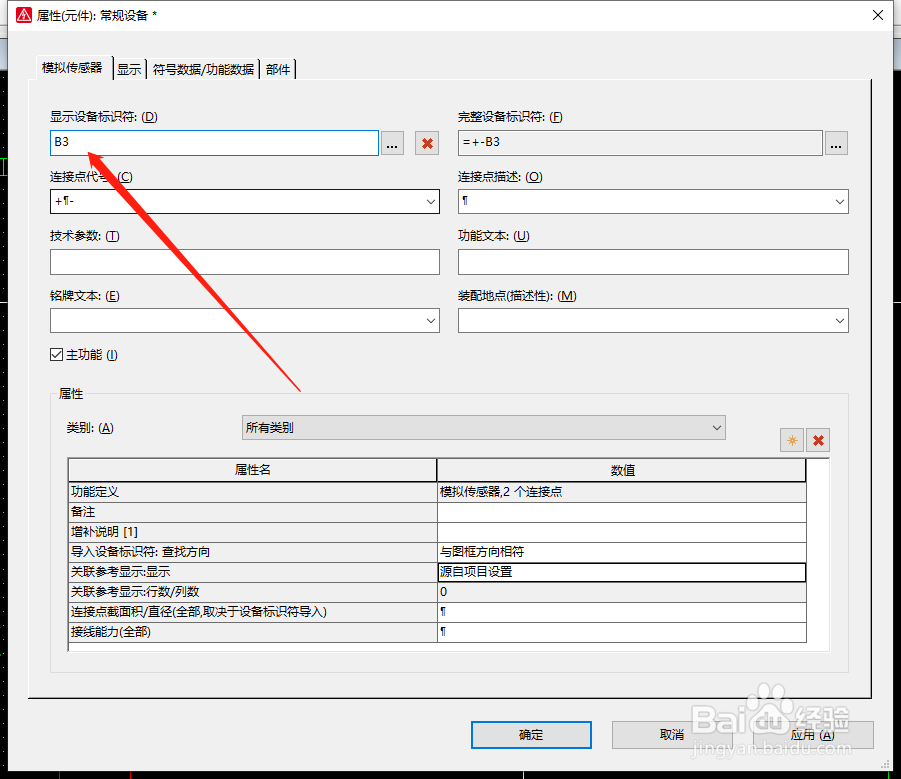Viewport: 901px width, 779px height.
Task: Open the browse dialog for 显示设备标识符
Action: 392,143
